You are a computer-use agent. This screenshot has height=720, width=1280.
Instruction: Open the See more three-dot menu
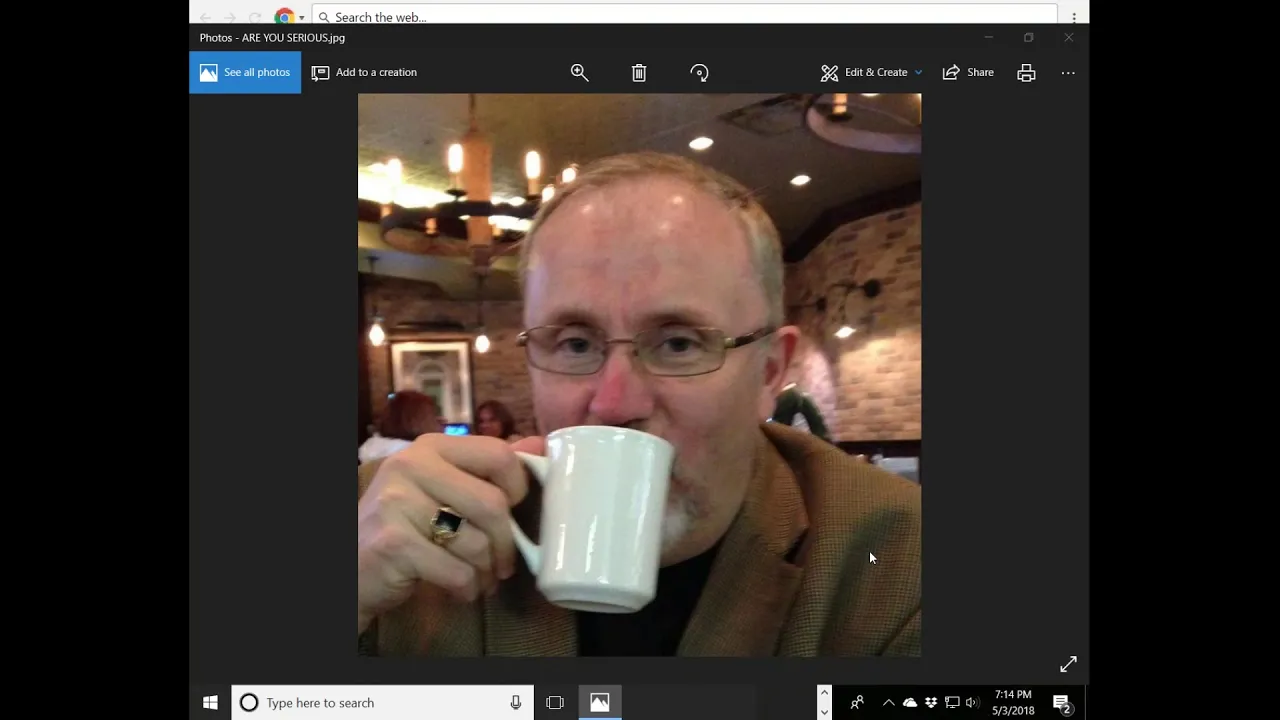click(1068, 72)
